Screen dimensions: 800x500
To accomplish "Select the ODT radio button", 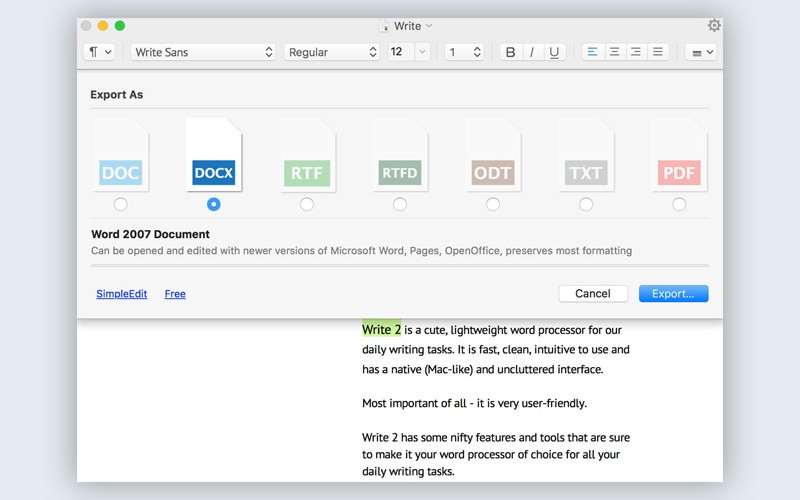I will pyautogui.click(x=493, y=204).
